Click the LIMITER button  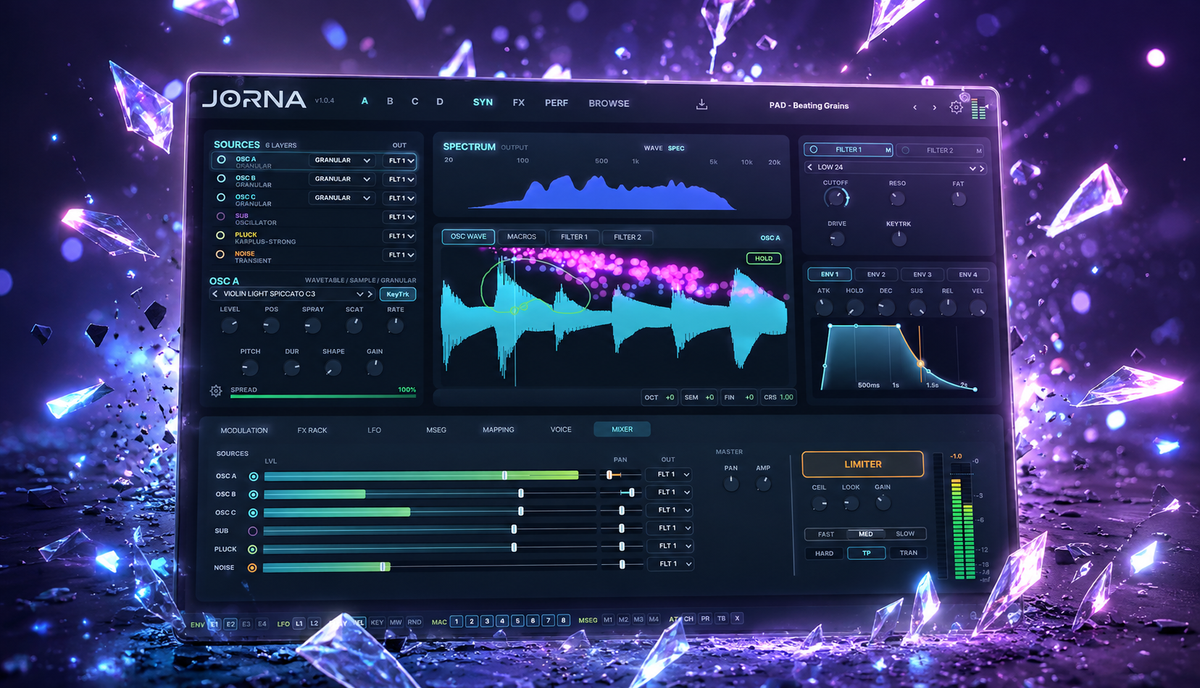[x=862, y=464]
